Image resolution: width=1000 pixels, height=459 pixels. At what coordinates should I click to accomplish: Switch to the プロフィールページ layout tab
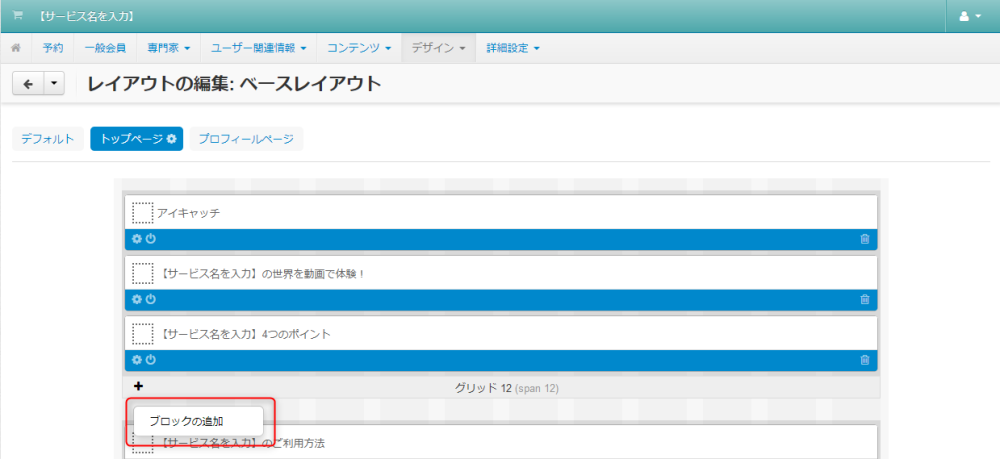[246, 139]
